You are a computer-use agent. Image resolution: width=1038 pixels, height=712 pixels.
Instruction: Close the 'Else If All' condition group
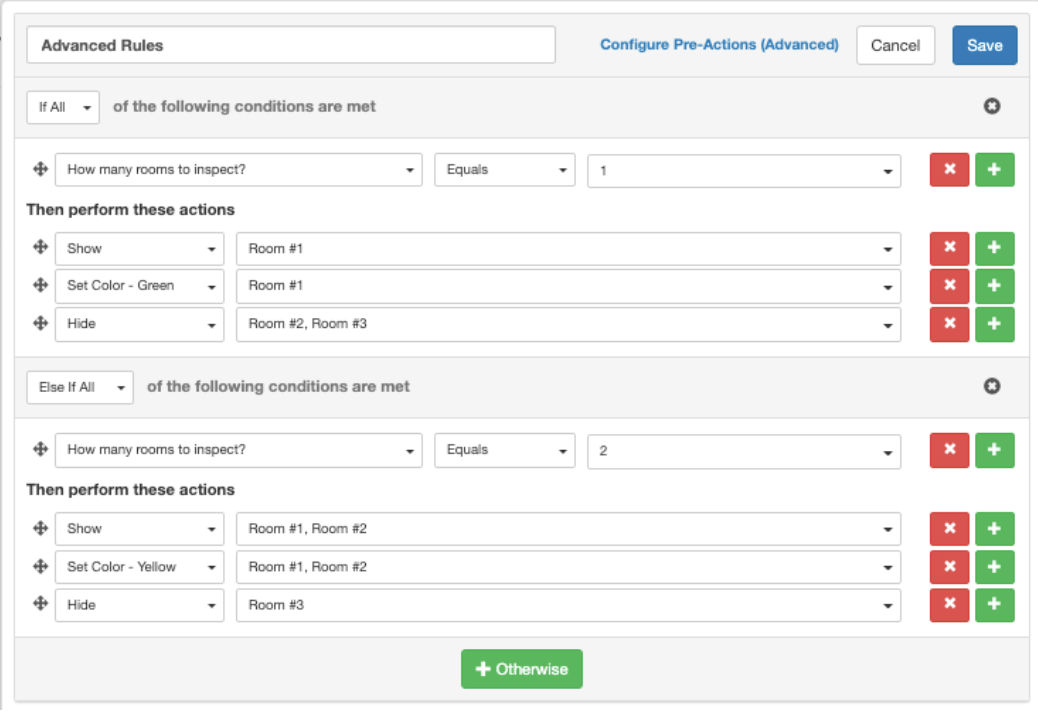(x=992, y=386)
